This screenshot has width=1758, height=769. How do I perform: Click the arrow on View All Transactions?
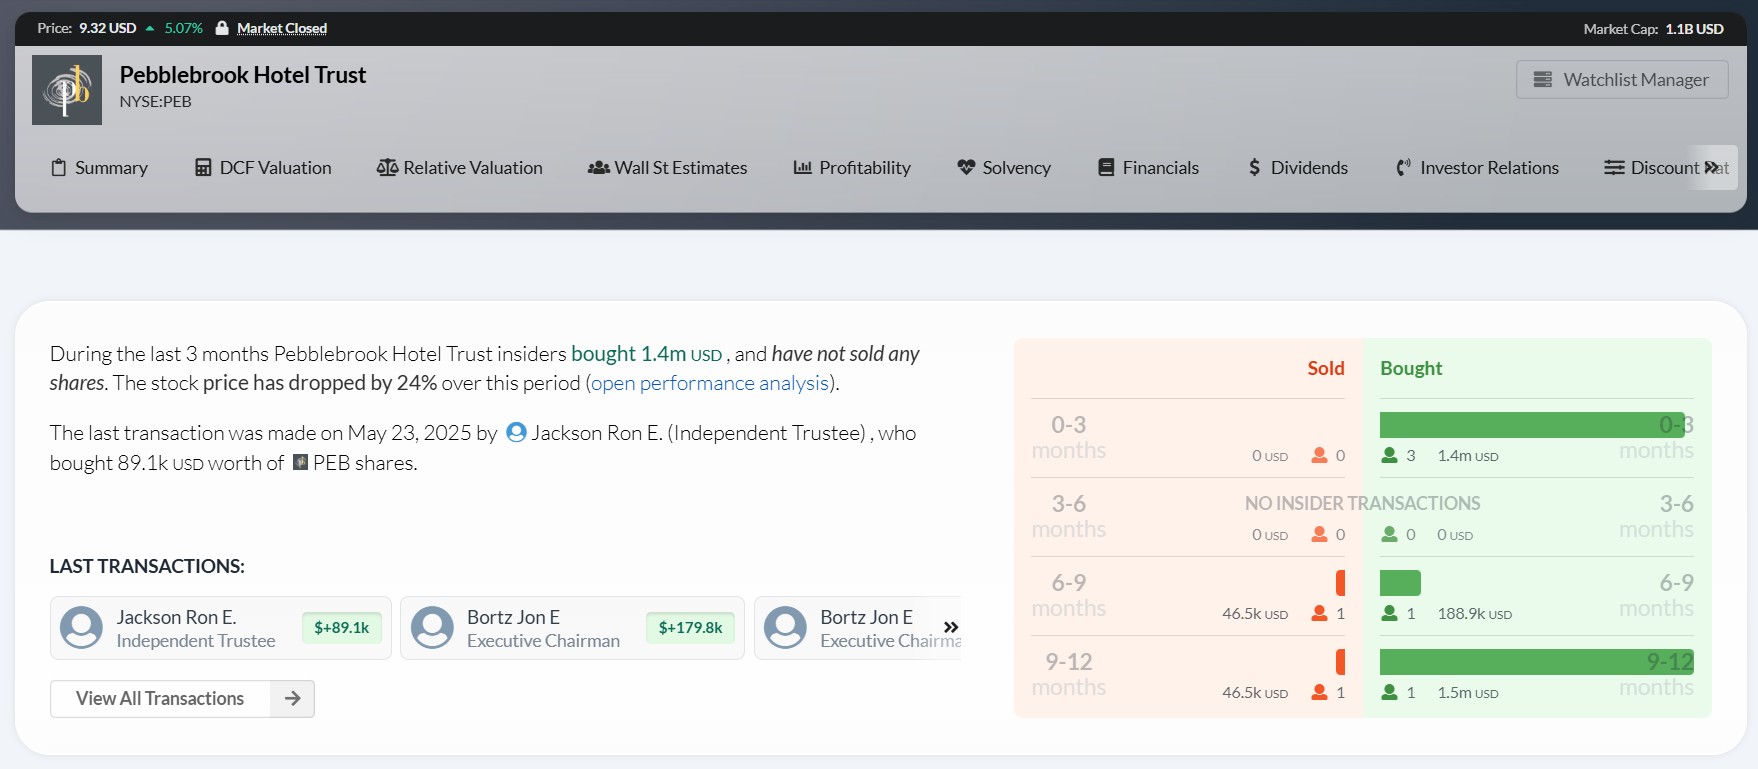(292, 699)
